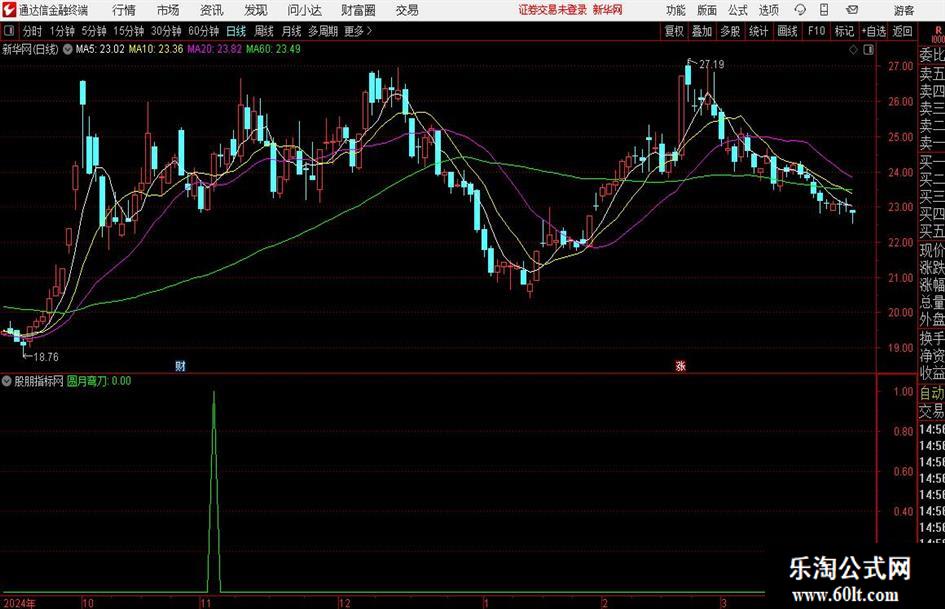945x609 pixels.
Task: Switch to the 30分钟 period tab
Action: coord(166,31)
